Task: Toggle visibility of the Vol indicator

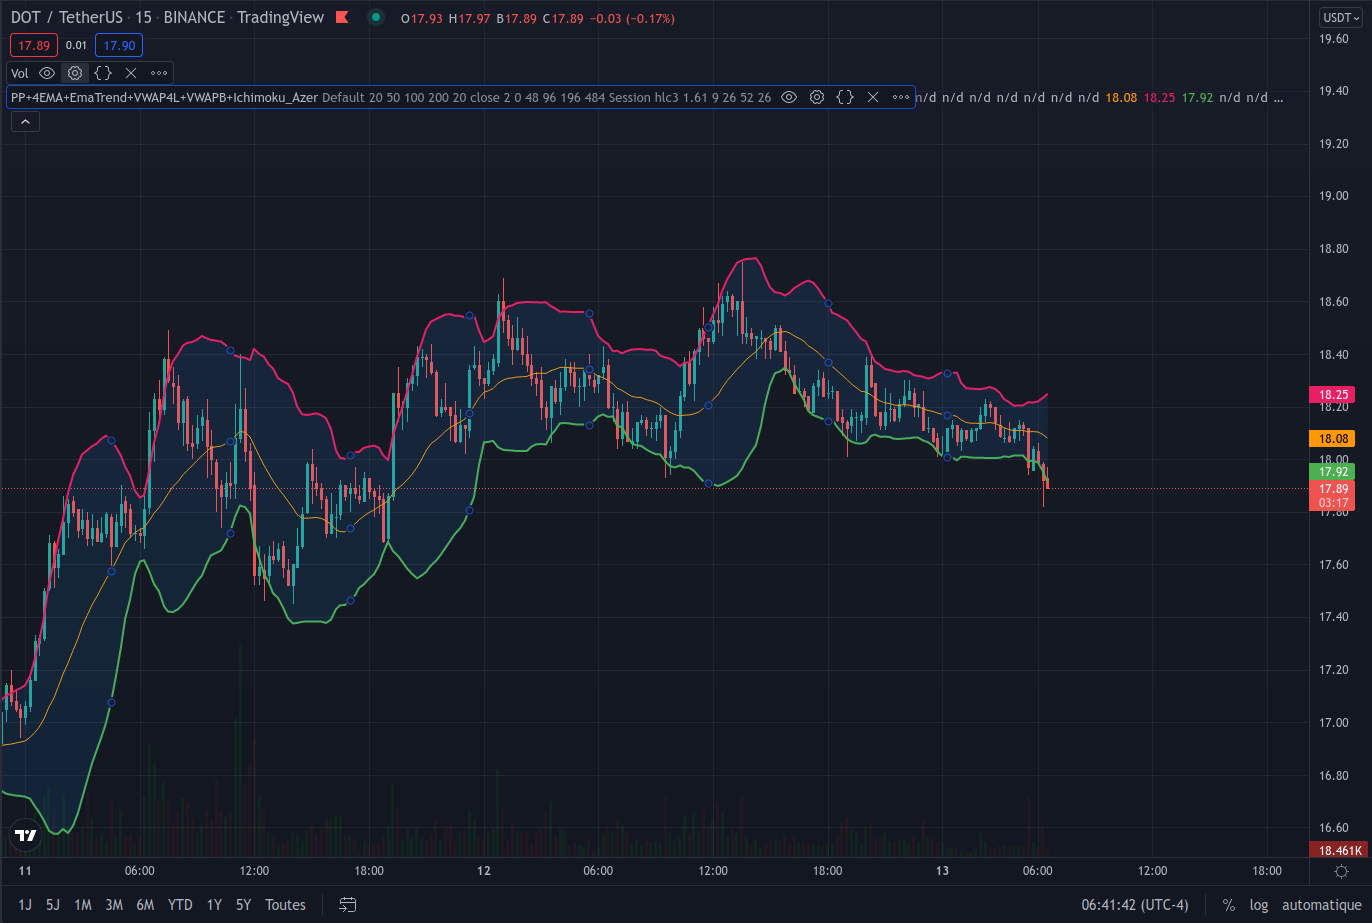Action: 46,72
